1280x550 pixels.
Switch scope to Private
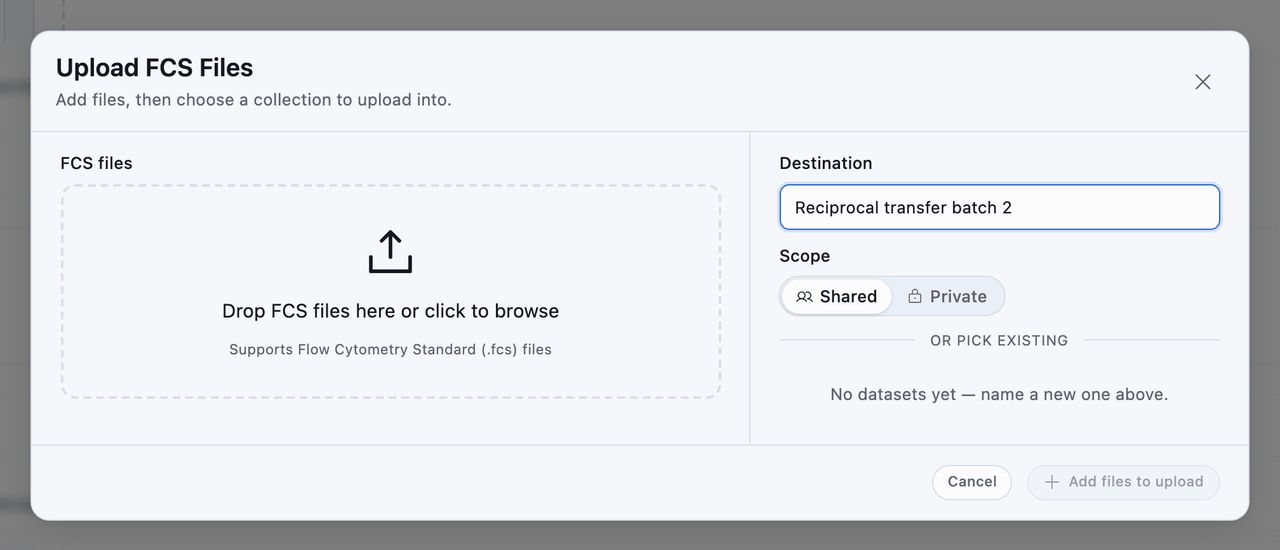(x=947, y=296)
